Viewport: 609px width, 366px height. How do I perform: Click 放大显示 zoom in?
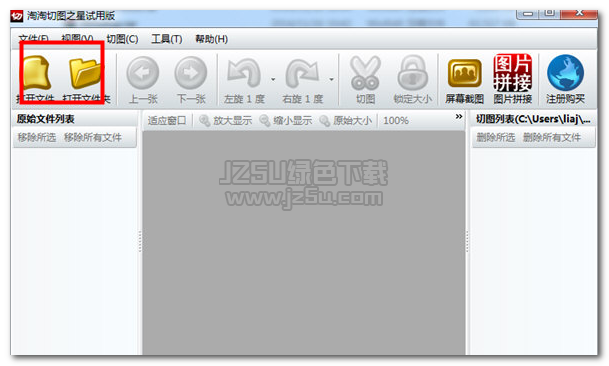226,120
